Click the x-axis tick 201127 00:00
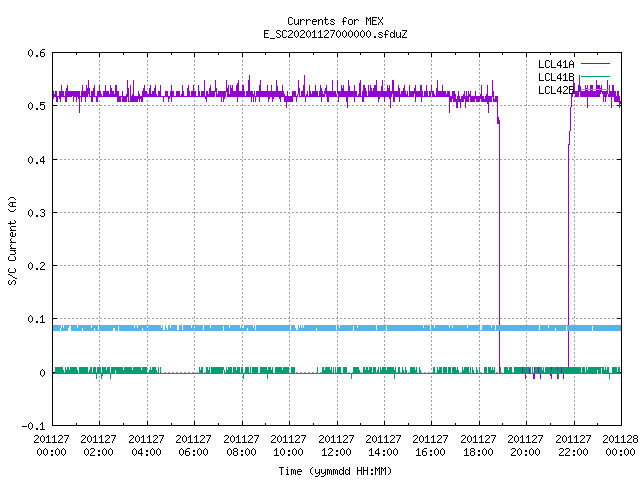This screenshot has height=480, width=640. click(51, 446)
